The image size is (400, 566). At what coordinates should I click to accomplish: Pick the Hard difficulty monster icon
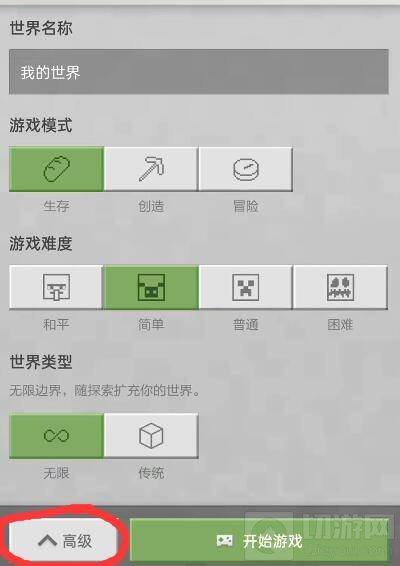pyautogui.click(x=340, y=287)
